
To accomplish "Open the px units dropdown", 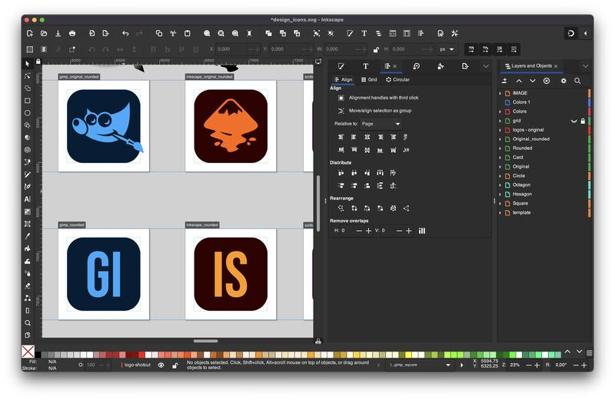I will (446, 49).
